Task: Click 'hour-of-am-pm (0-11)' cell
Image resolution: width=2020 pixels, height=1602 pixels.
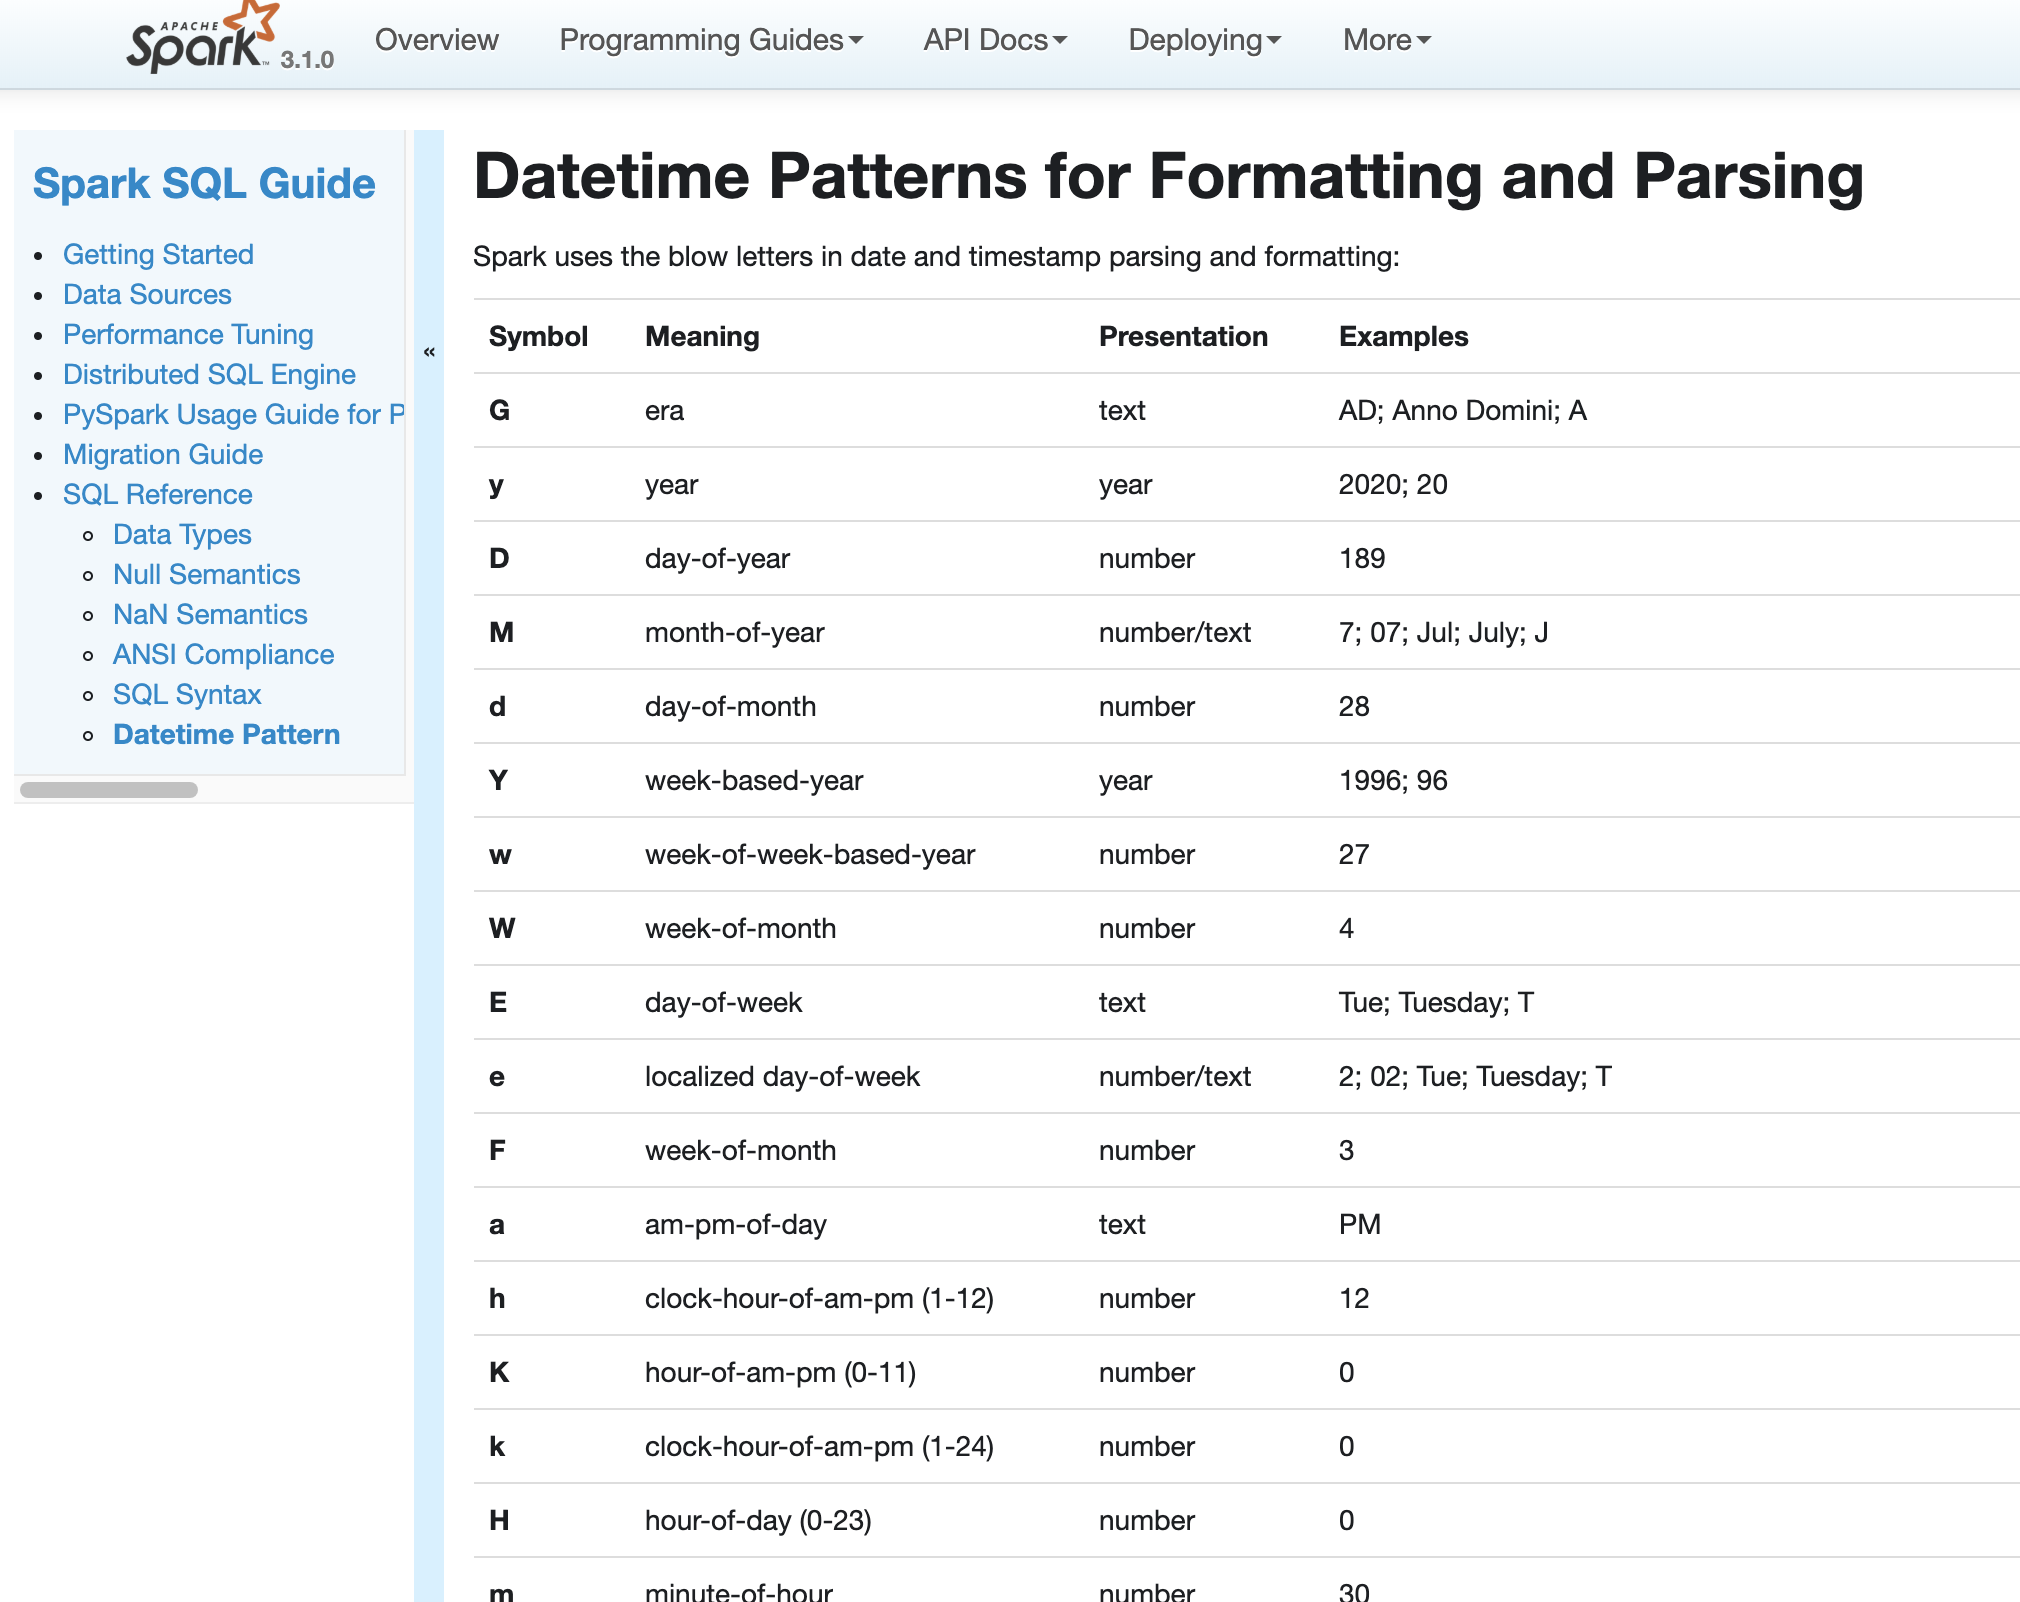Action: click(x=780, y=1372)
